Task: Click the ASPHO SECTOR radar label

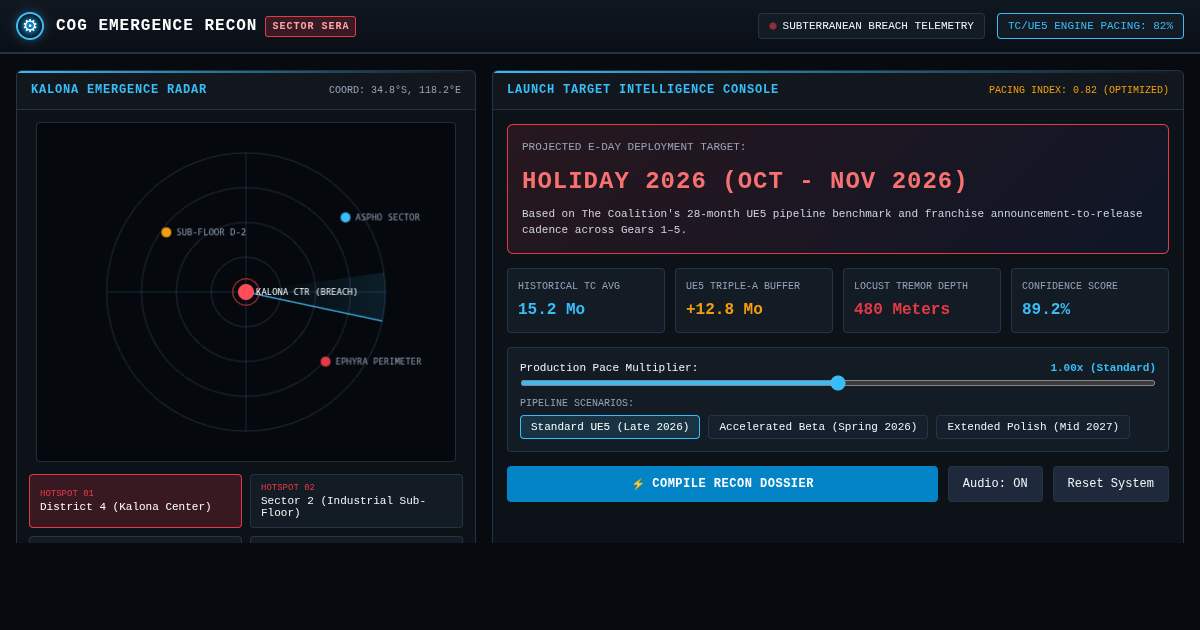Action: point(388,217)
